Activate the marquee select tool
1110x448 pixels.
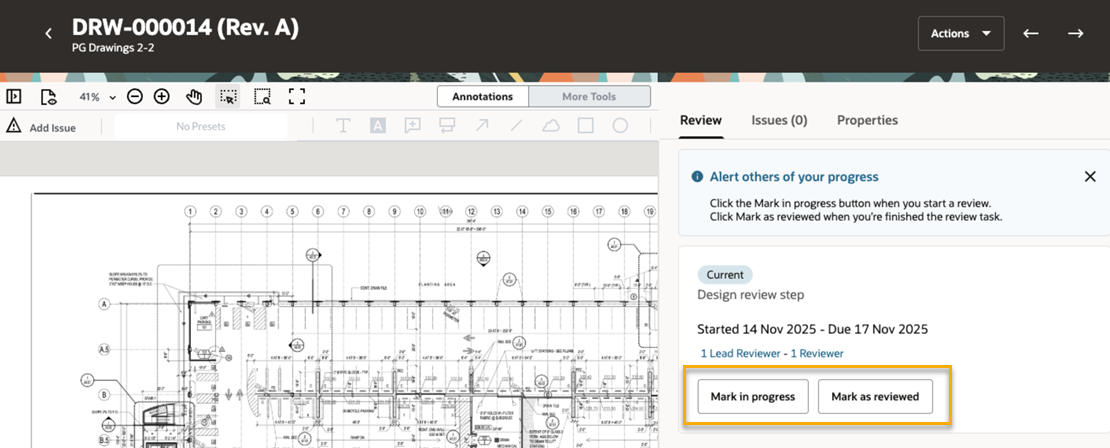pyautogui.click(x=229, y=97)
